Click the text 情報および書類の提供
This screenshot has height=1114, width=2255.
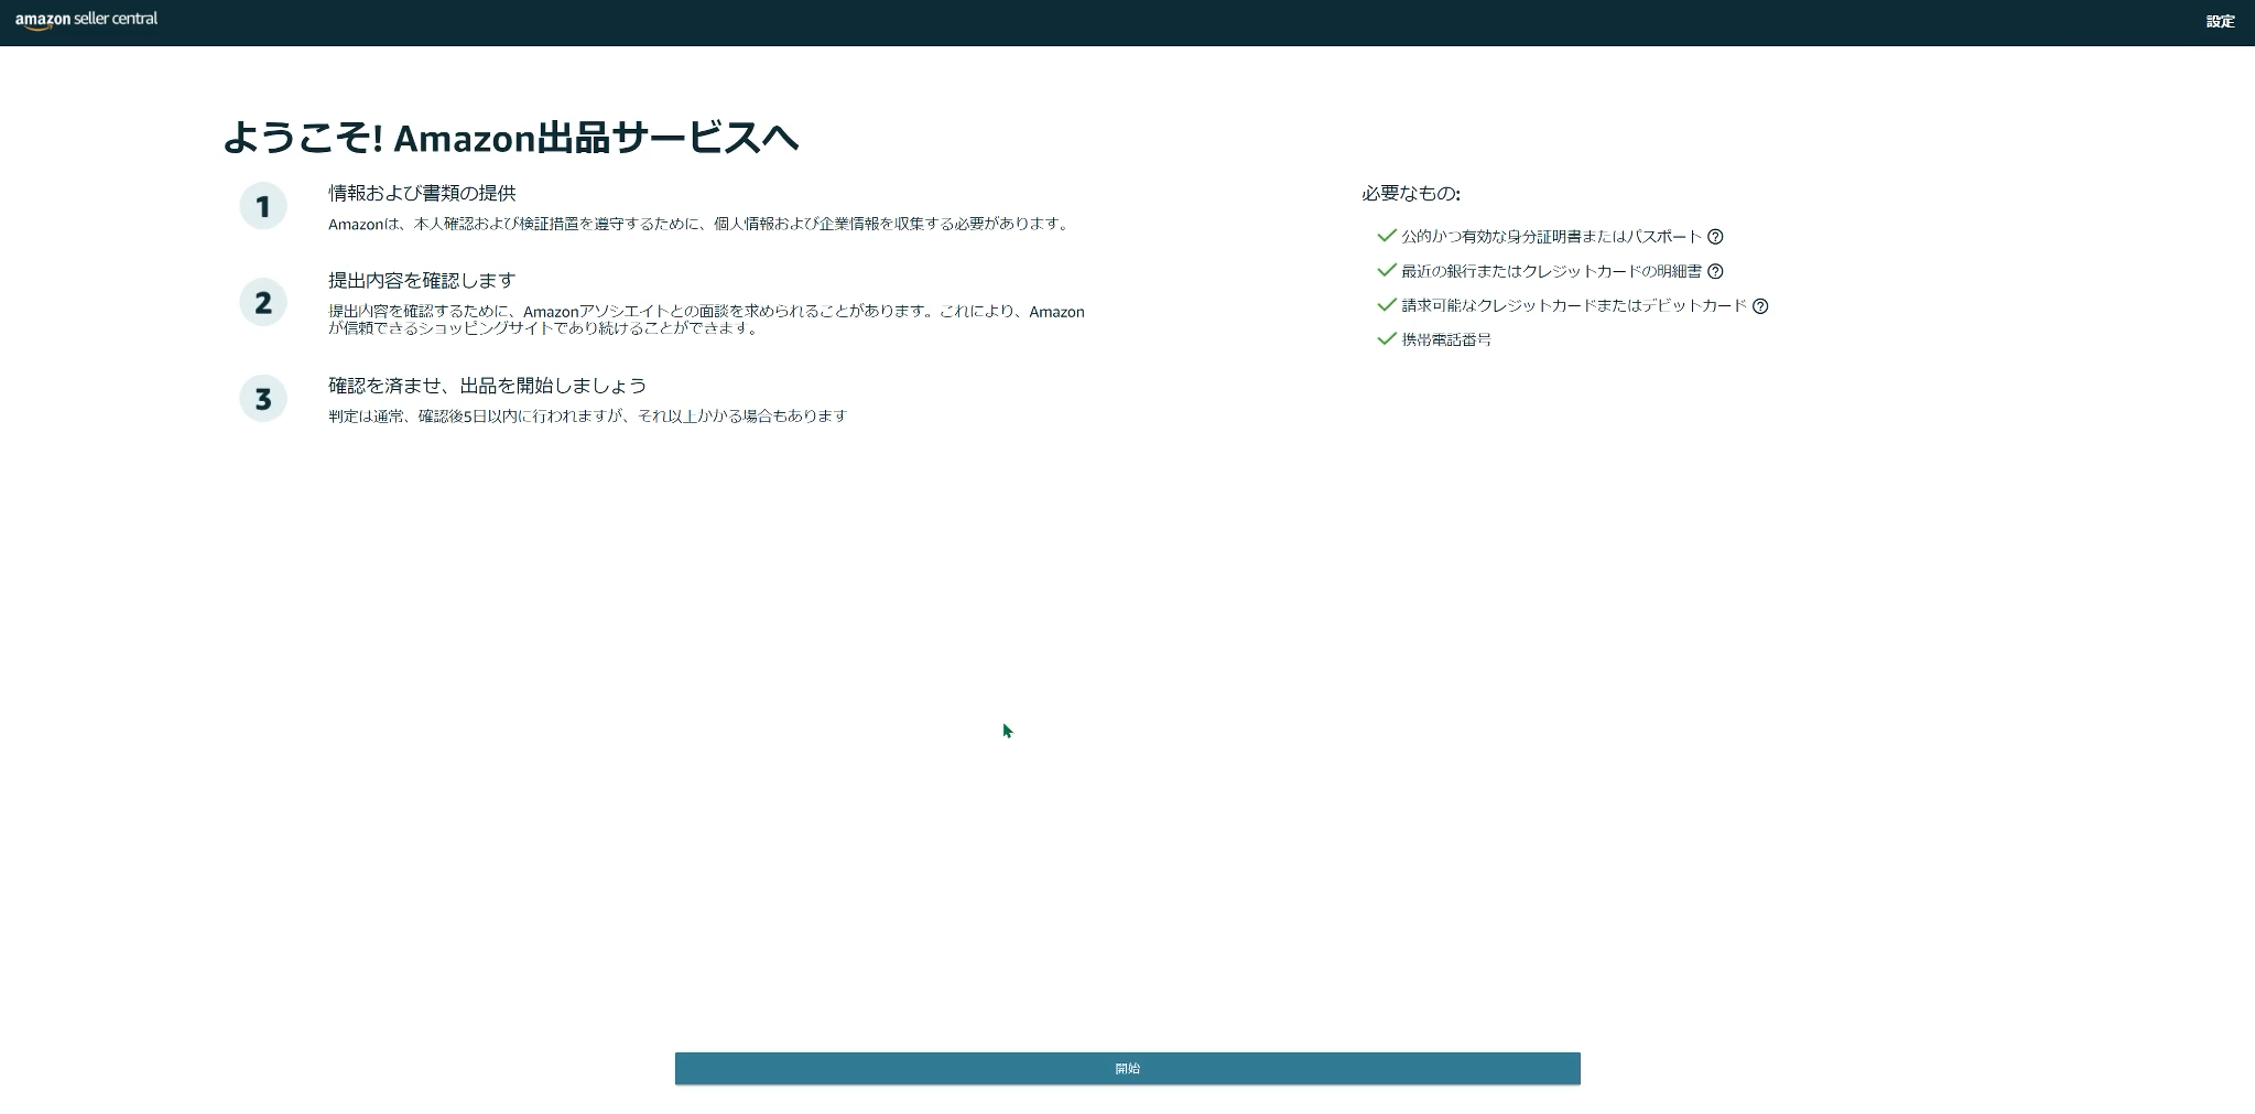point(422,193)
